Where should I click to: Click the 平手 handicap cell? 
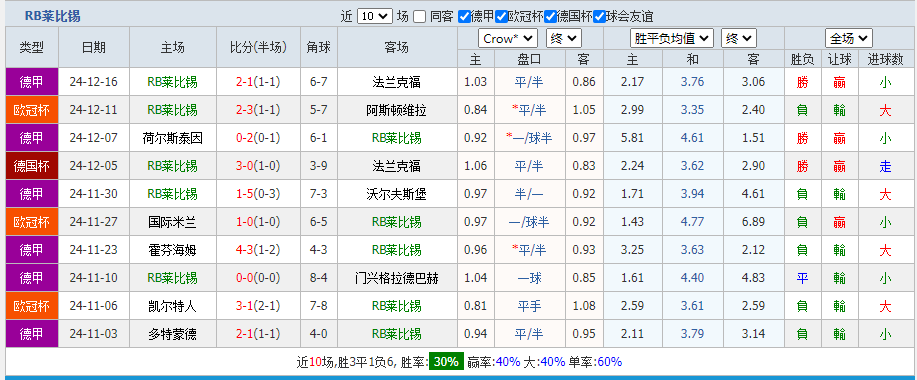(x=530, y=306)
